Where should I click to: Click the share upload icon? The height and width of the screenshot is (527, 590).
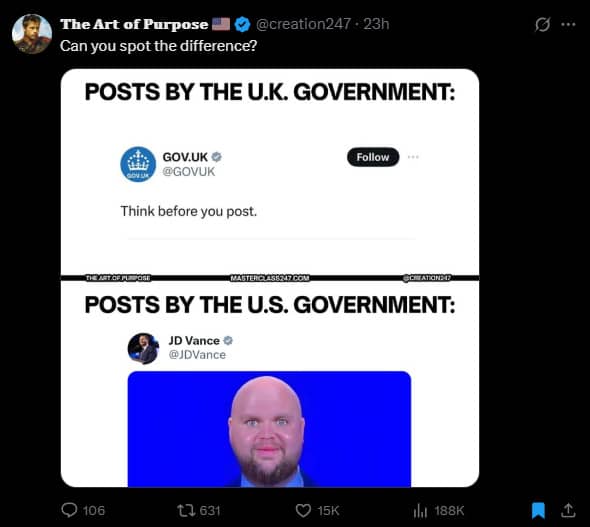[x=568, y=510]
